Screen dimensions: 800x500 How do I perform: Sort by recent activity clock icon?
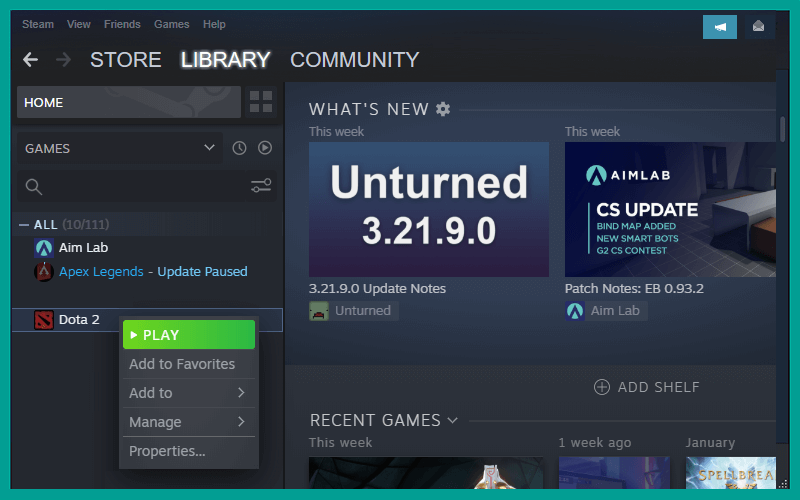pos(239,148)
